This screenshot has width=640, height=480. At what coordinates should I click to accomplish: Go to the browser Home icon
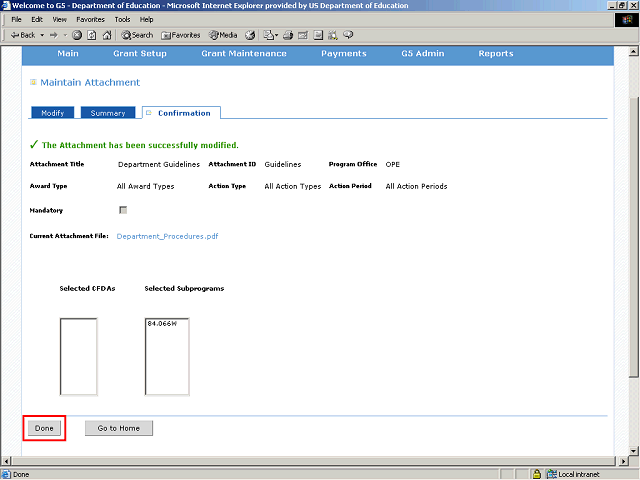[x=107, y=35]
